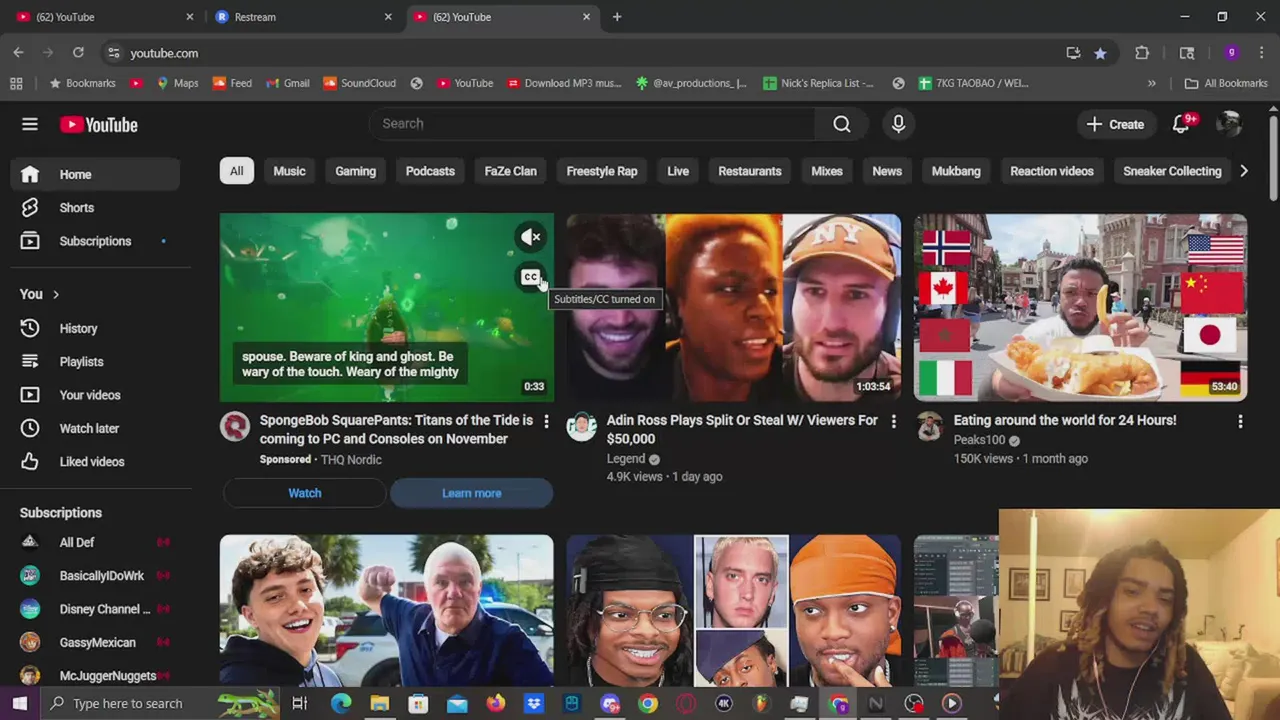The height and width of the screenshot is (720, 1280).
Task: Open BasicallyIDoWrk subscription channel
Action: (x=96, y=576)
